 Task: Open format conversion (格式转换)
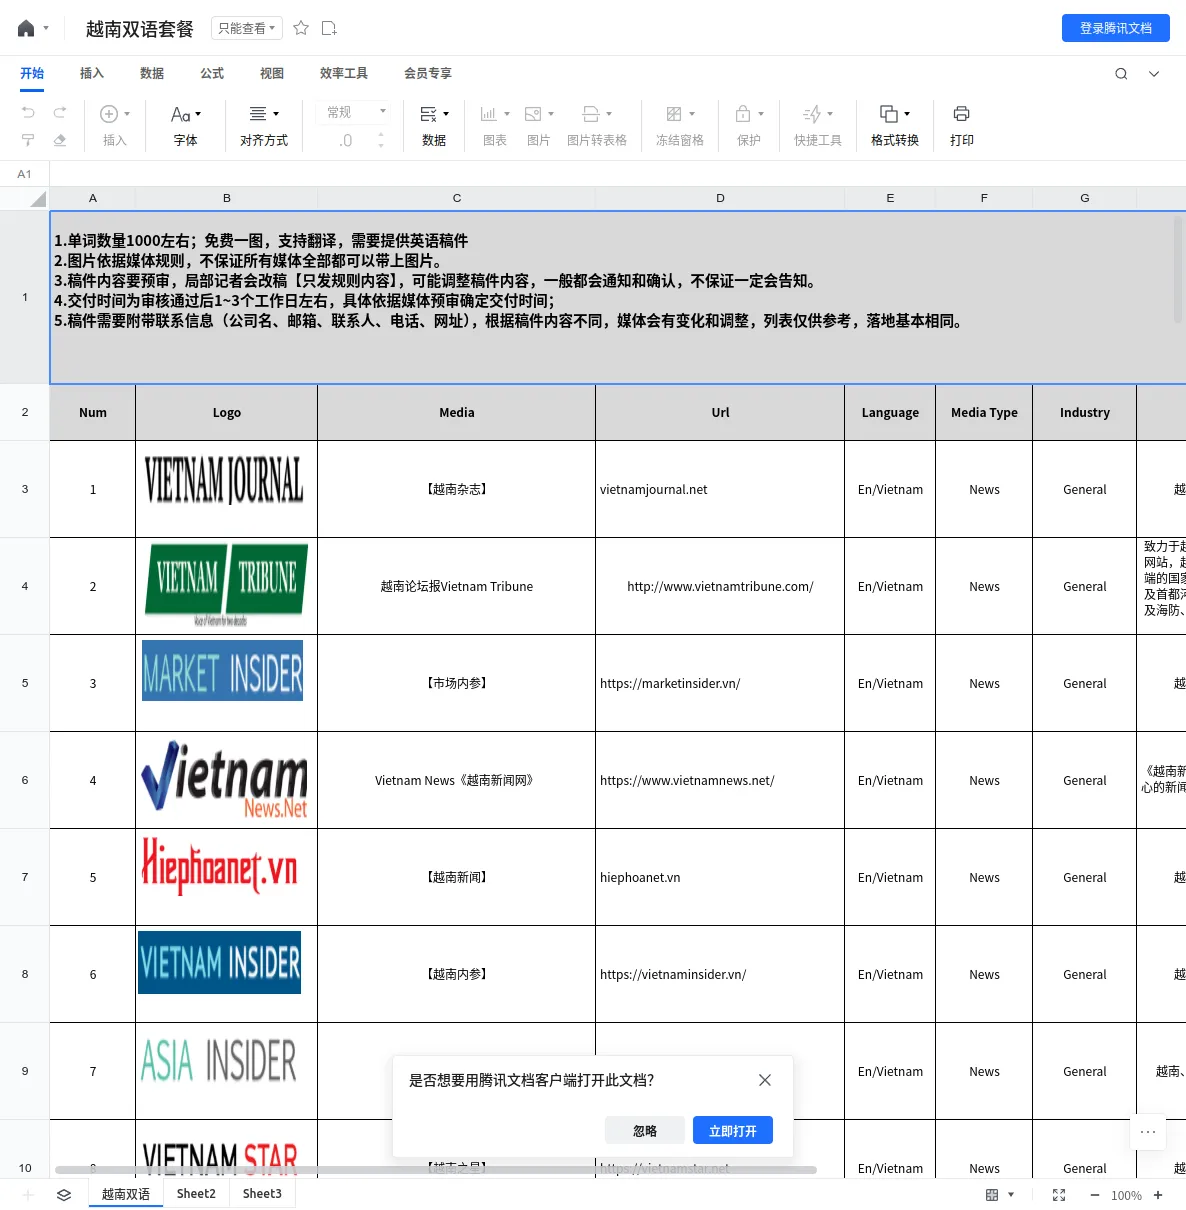(x=895, y=126)
